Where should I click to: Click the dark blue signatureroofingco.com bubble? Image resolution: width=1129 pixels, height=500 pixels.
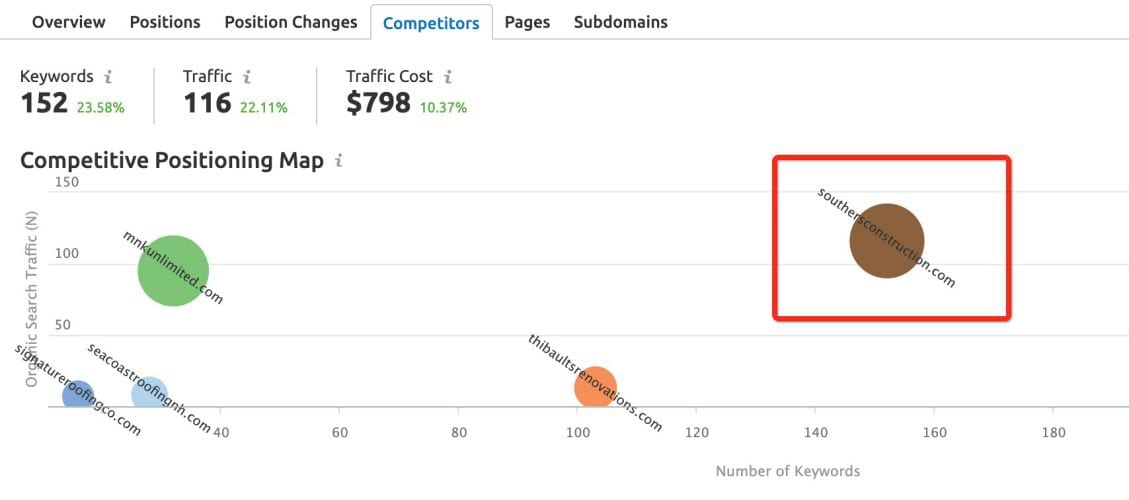[x=78, y=395]
